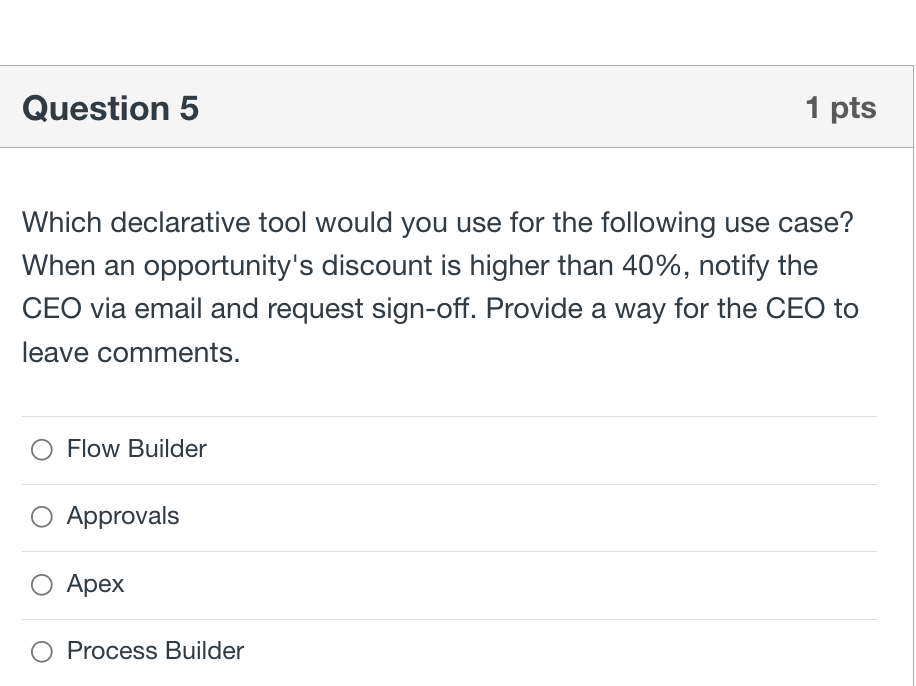The height and width of the screenshot is (686, 916).
Task: Click the Approvals answer label
Action: [122, 517]
